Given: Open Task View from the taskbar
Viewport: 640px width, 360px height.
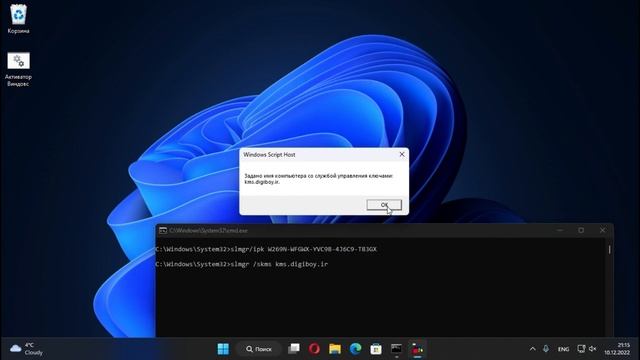Looking at the screenshot, I should click(x=294, y=349).
